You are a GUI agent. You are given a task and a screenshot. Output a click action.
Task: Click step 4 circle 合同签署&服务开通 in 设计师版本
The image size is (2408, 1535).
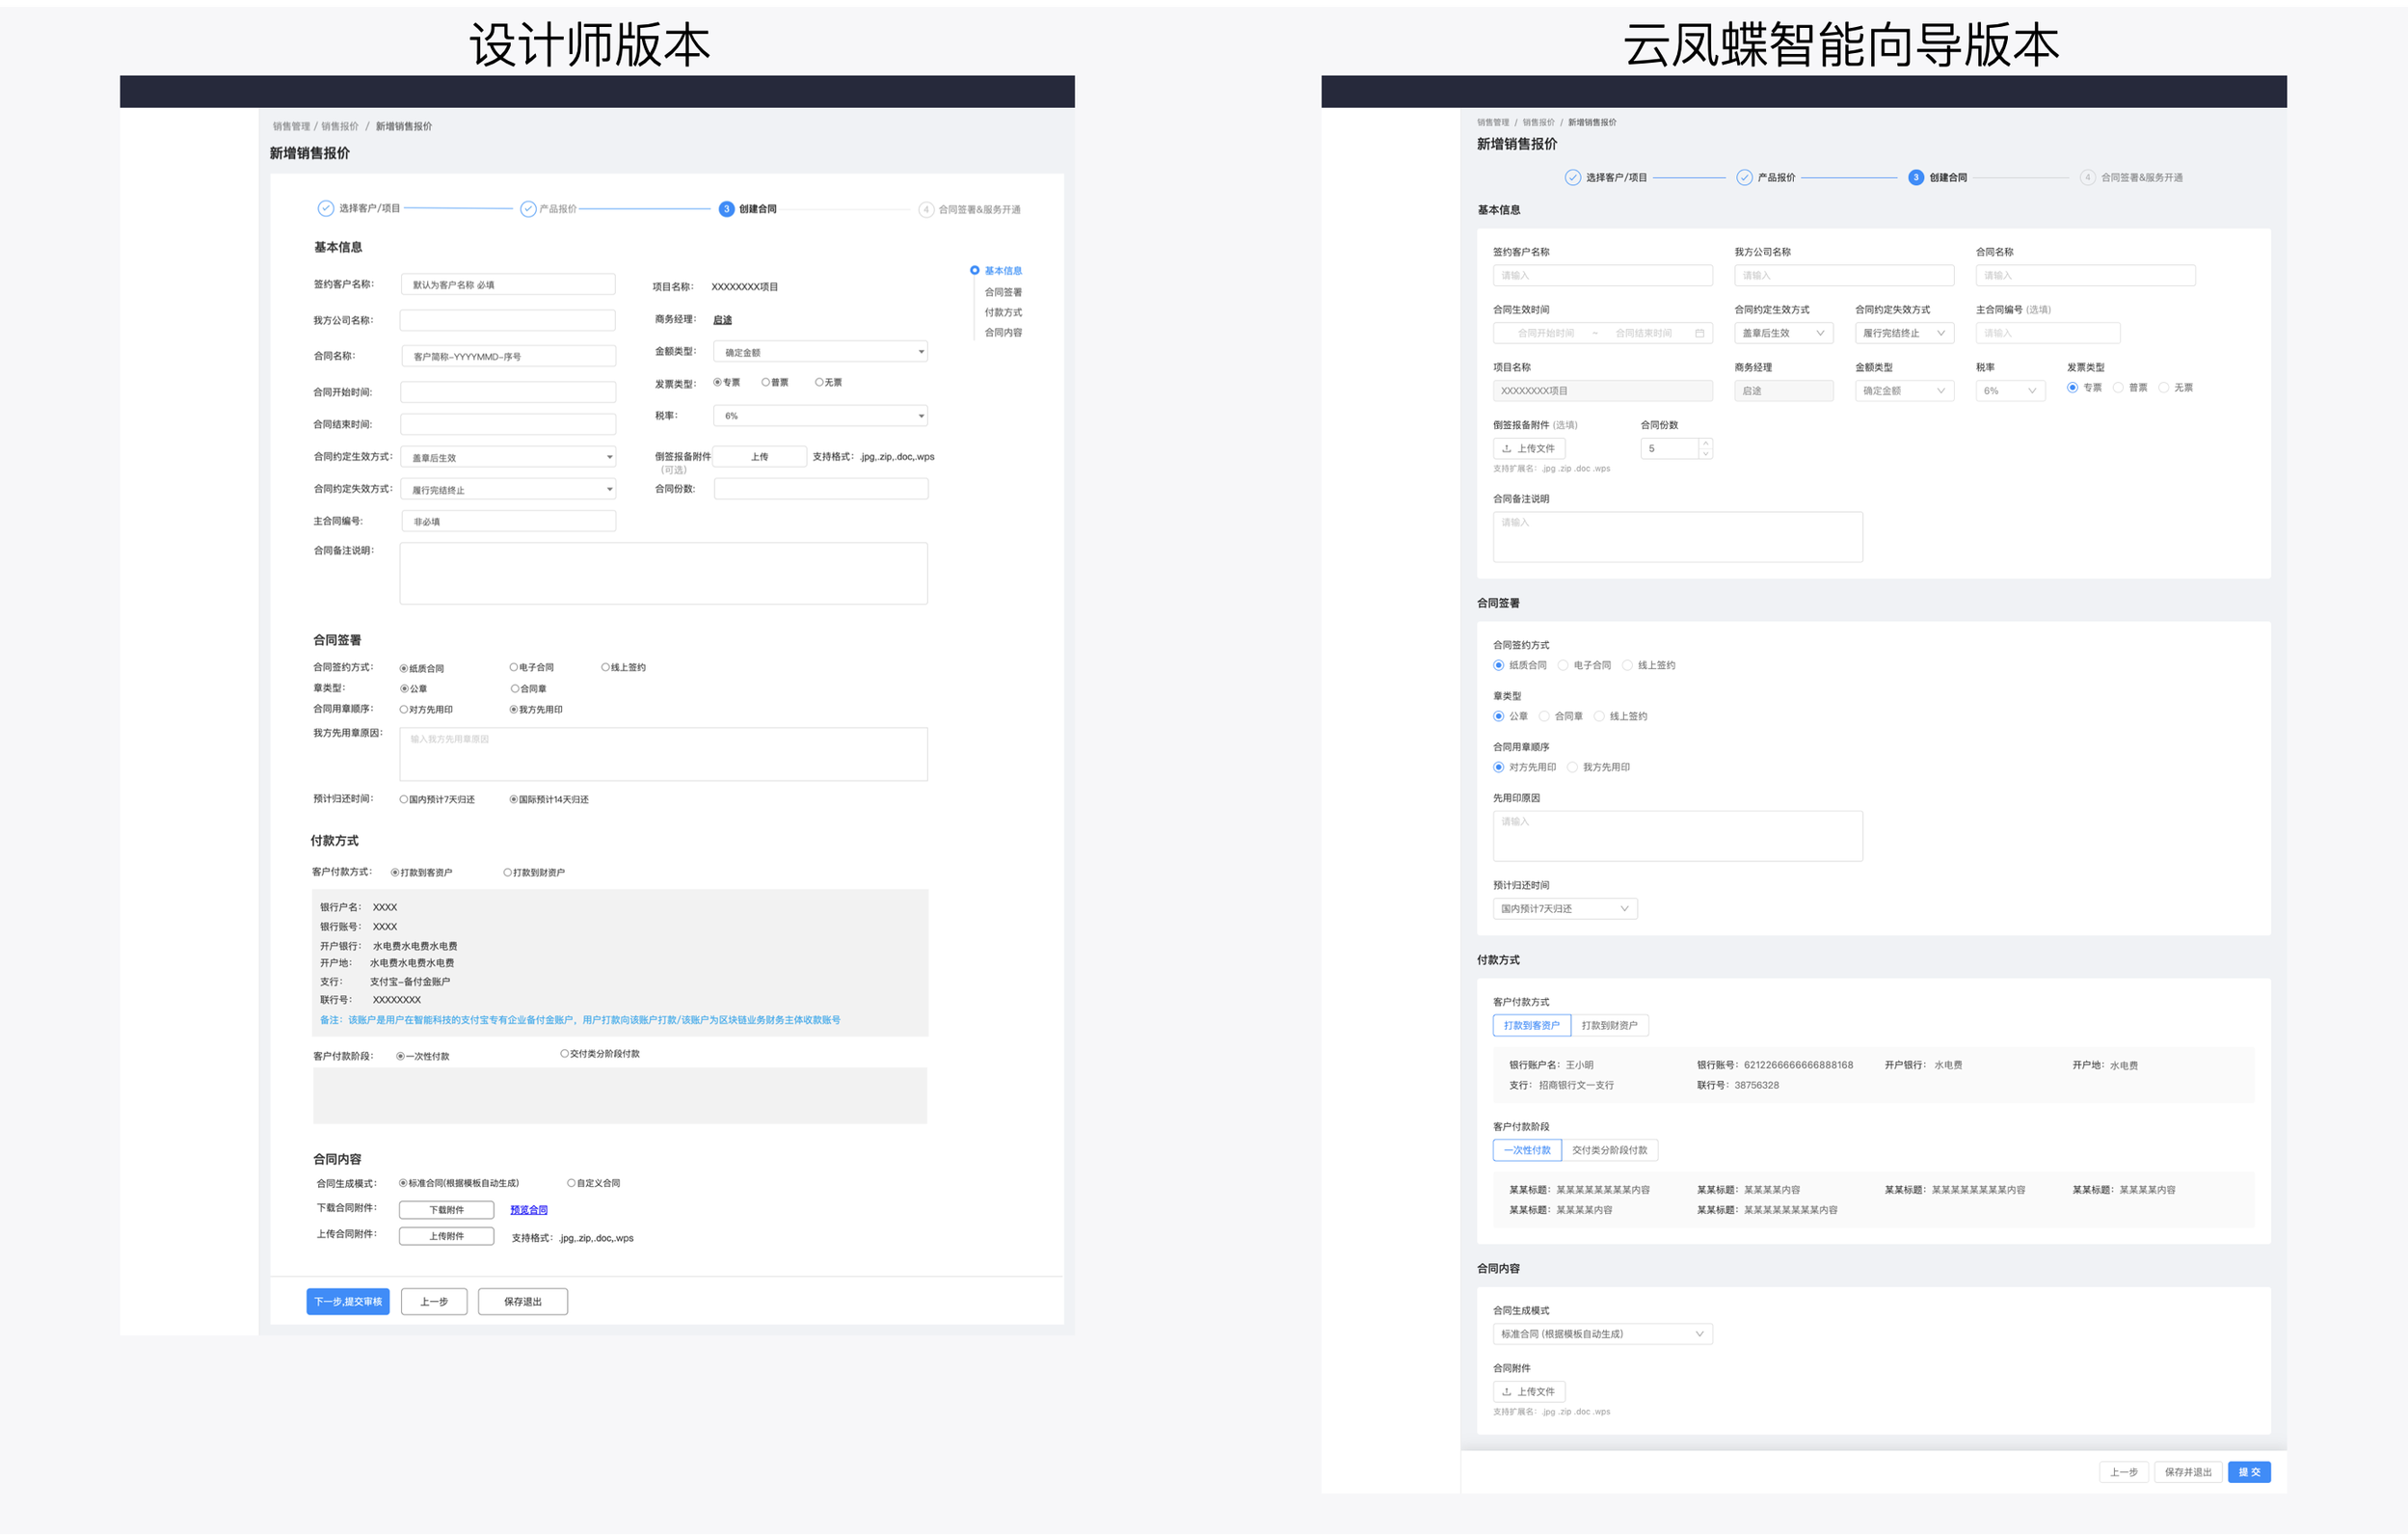[926, 209]
